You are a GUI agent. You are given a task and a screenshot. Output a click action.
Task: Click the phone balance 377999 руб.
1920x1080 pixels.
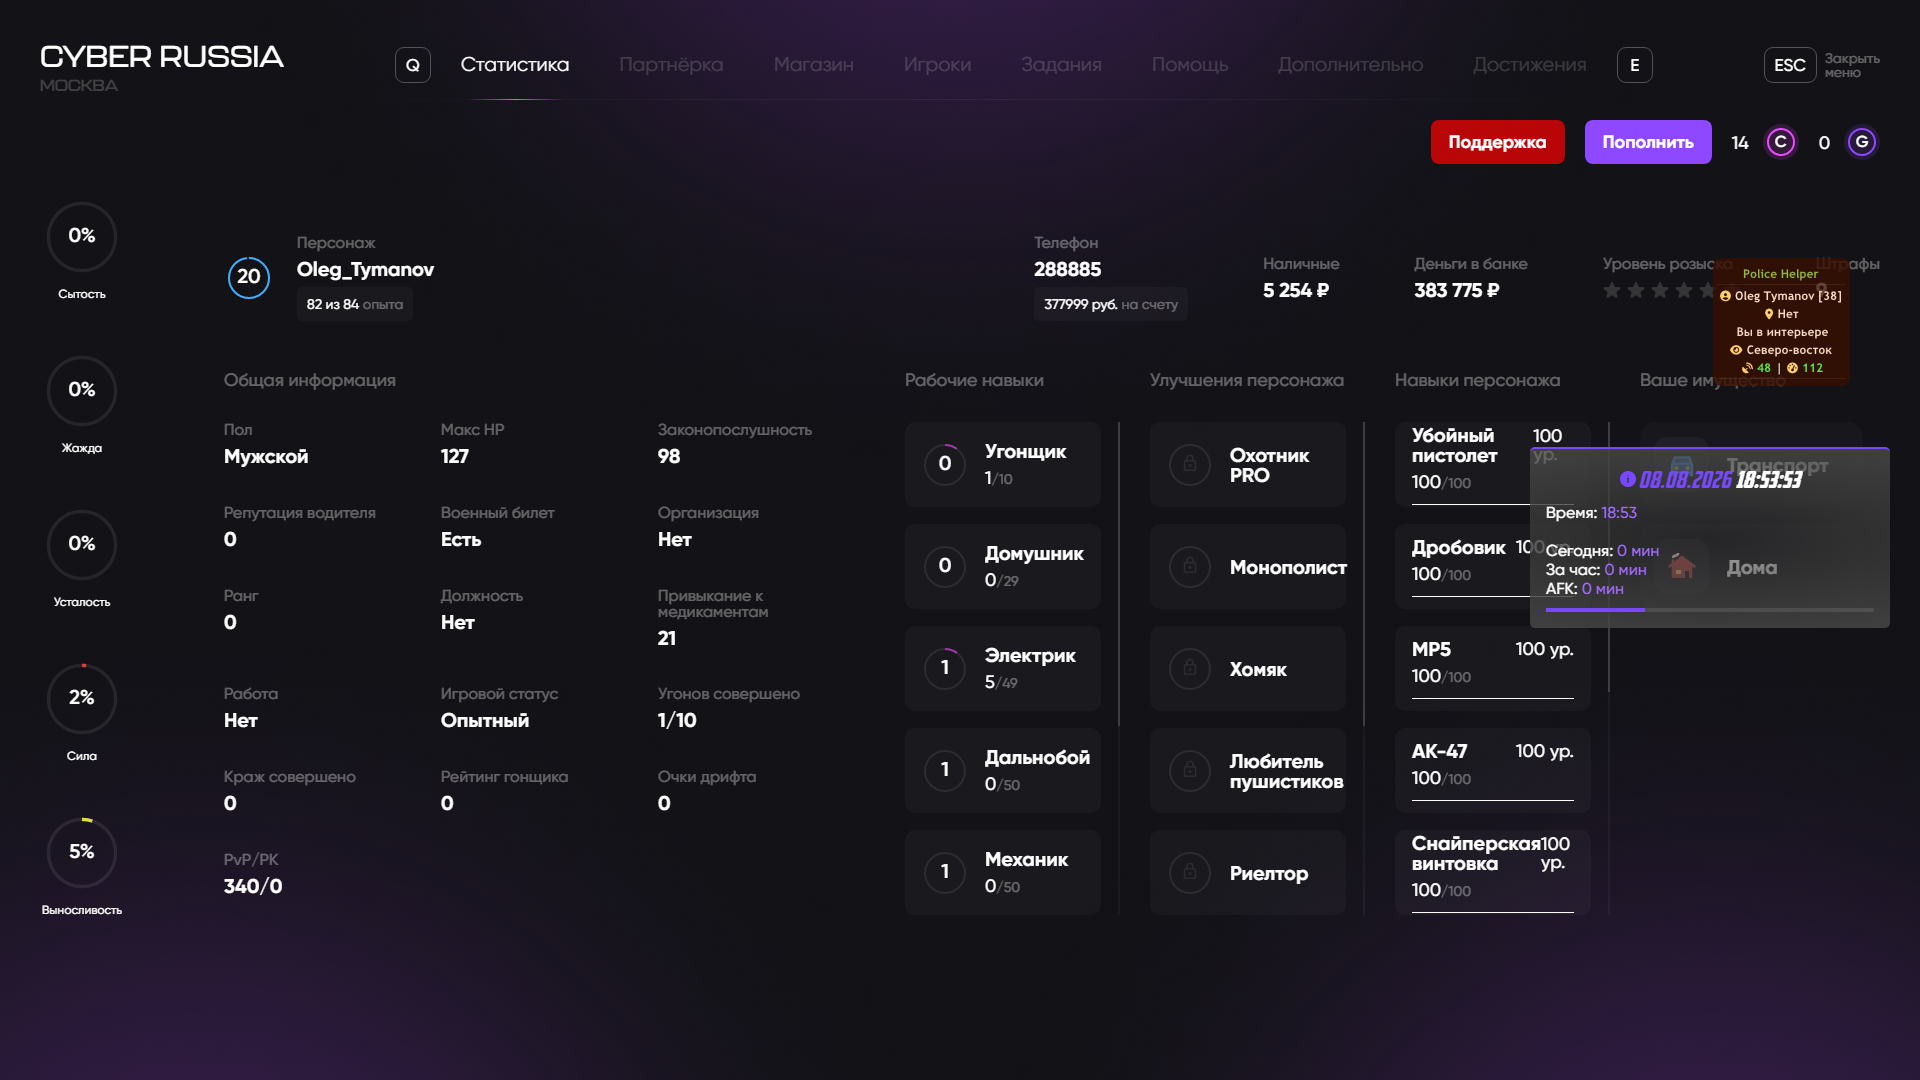(x=1081, y=304)
